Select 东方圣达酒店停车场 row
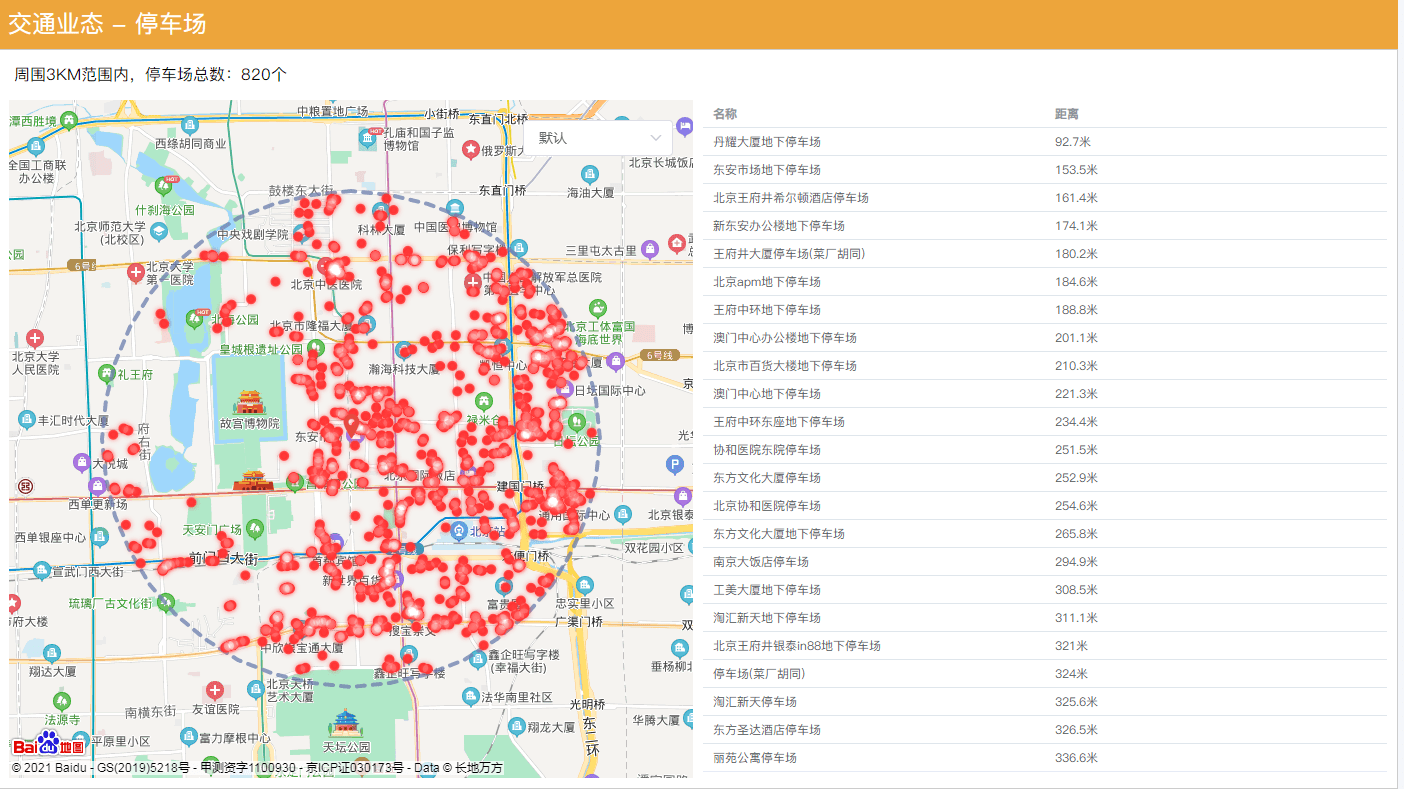 (1044, 730)
